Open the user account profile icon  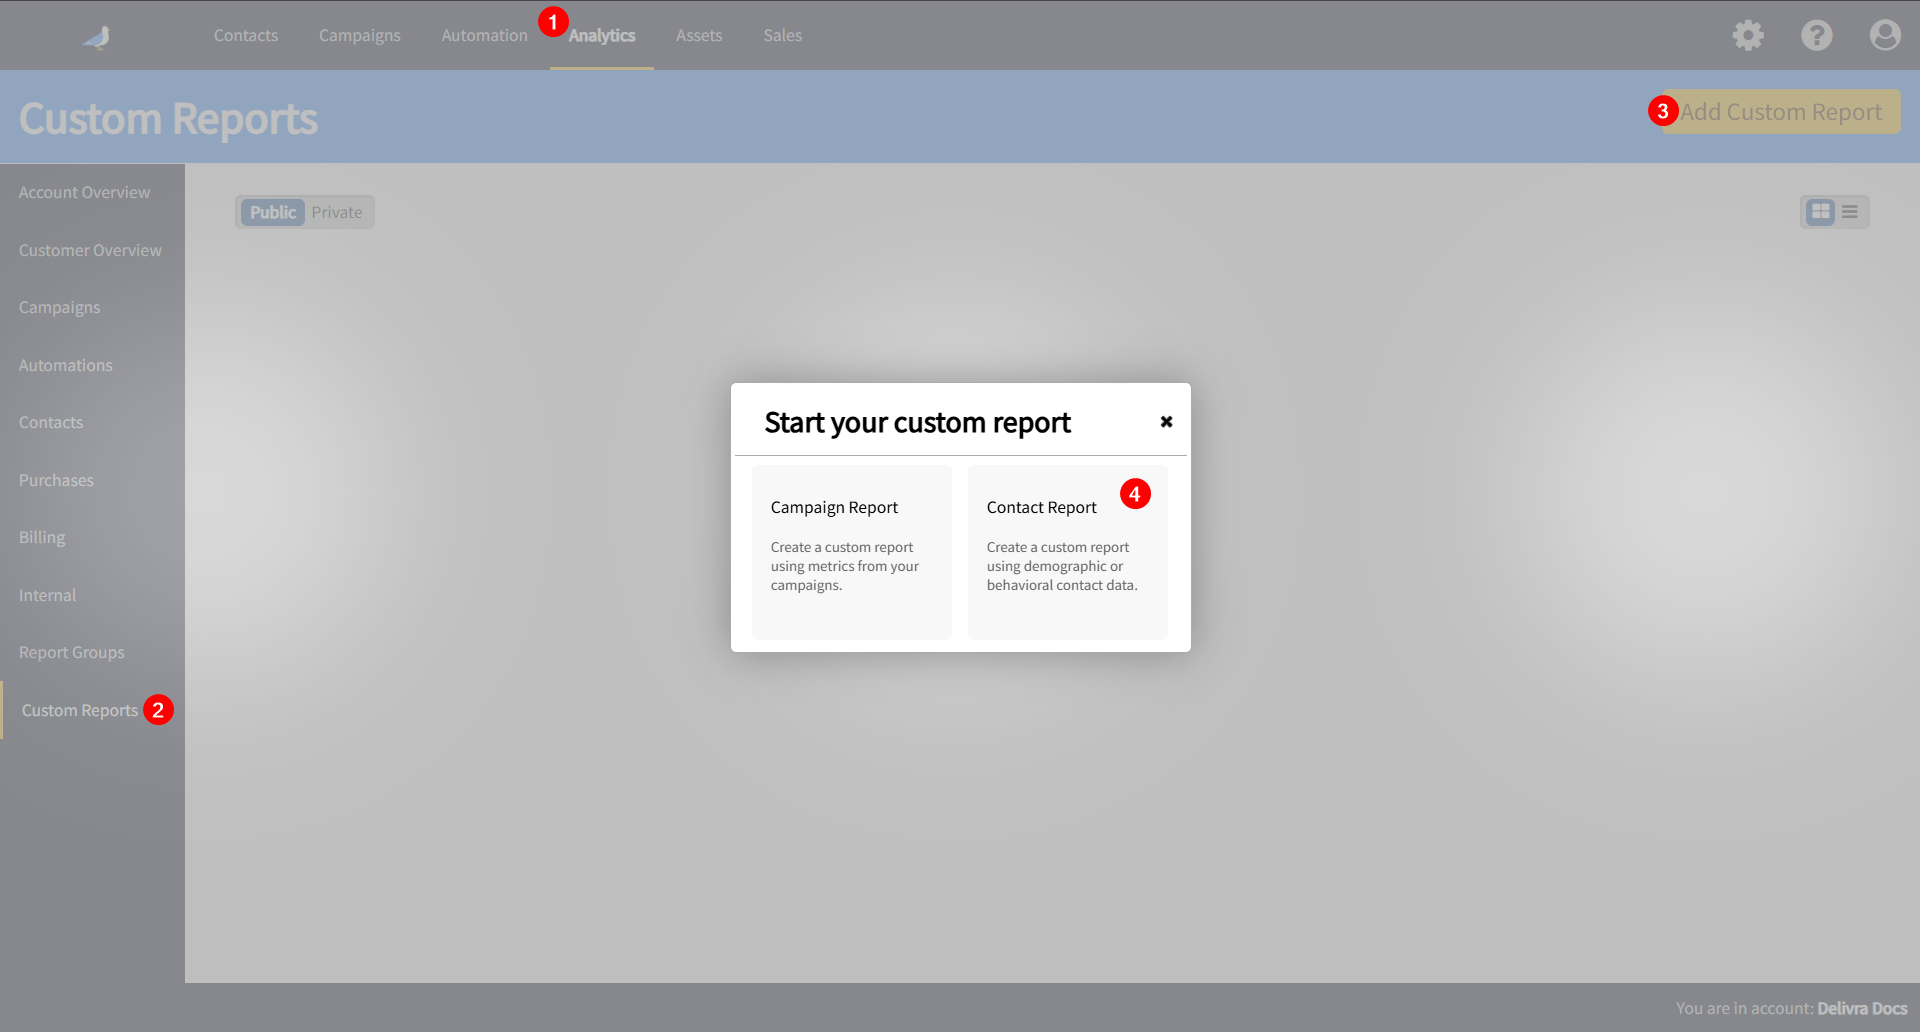tap(1885, 35)
